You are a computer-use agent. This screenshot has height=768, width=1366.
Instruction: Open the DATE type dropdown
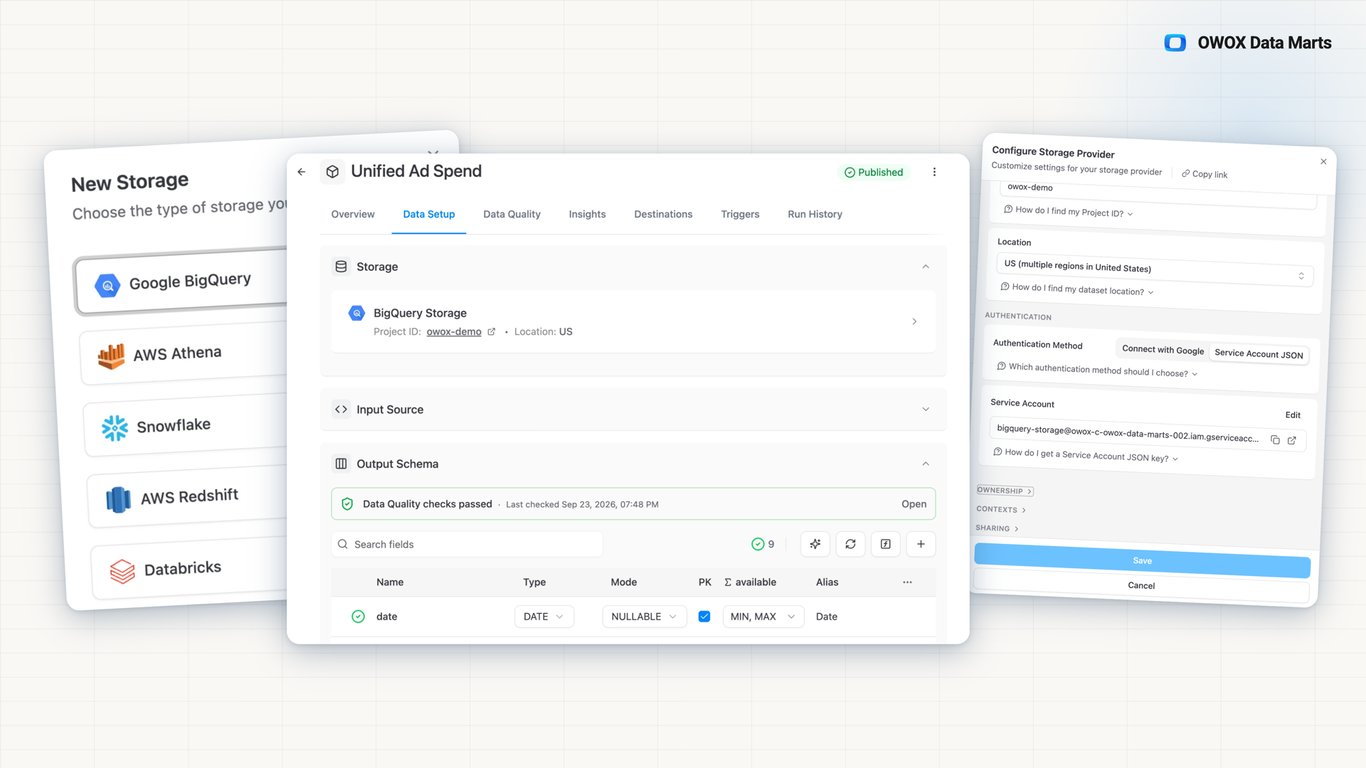(x=544, y=616)
